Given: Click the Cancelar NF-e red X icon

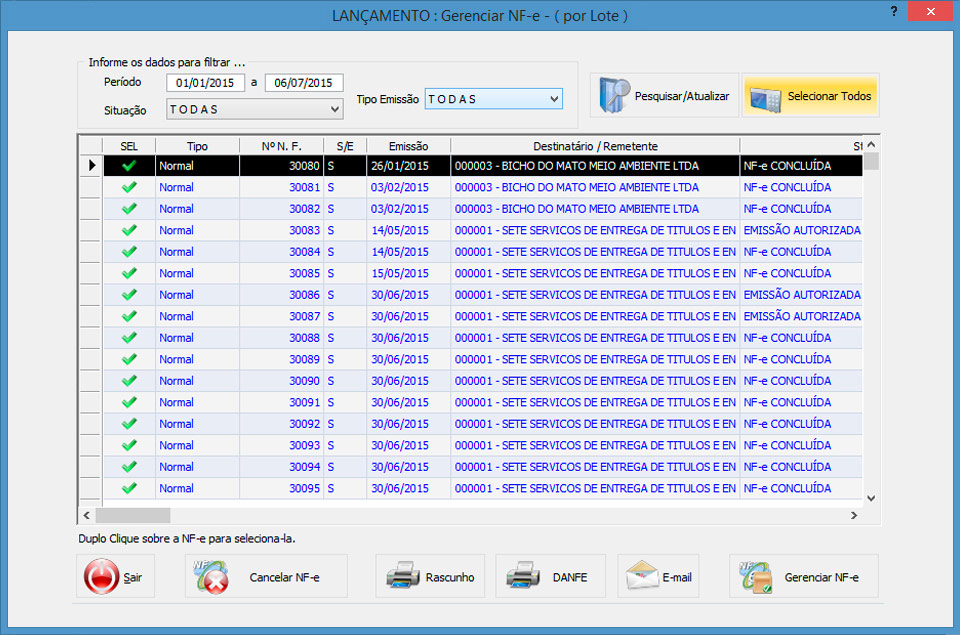Looking at the screenshot, I should [211, 576].
